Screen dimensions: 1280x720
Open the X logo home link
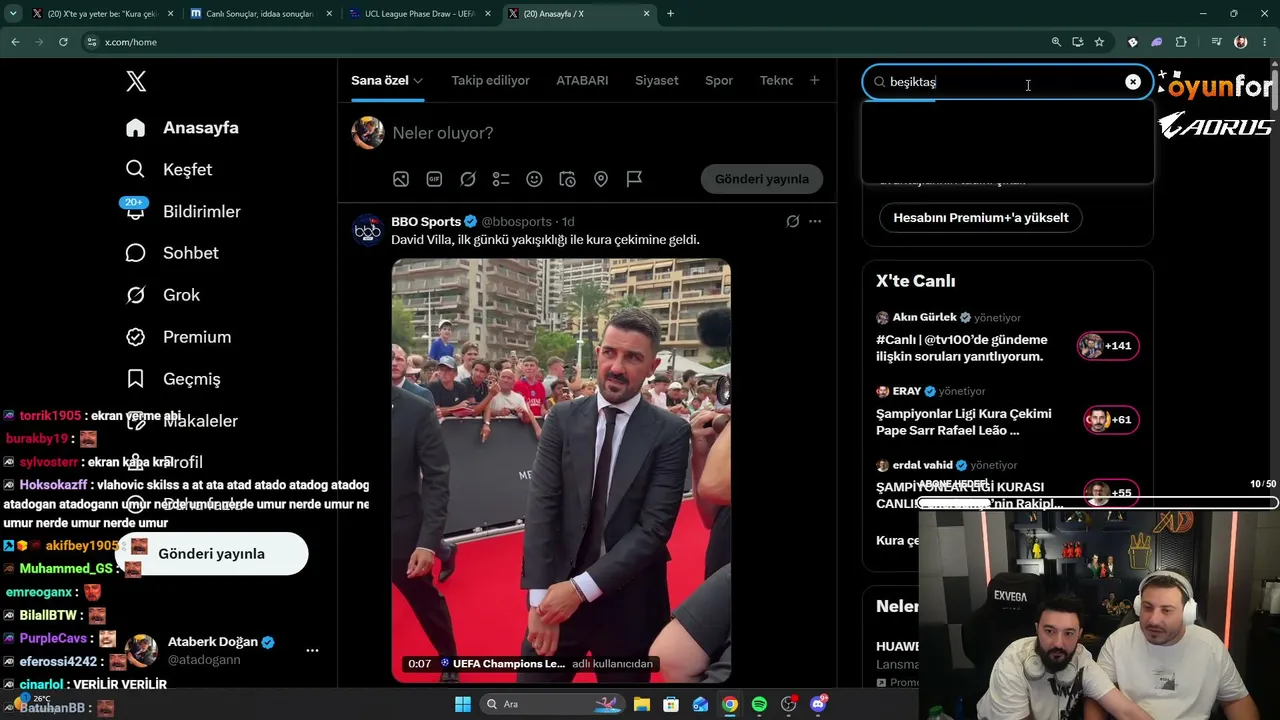coord(136,82)
